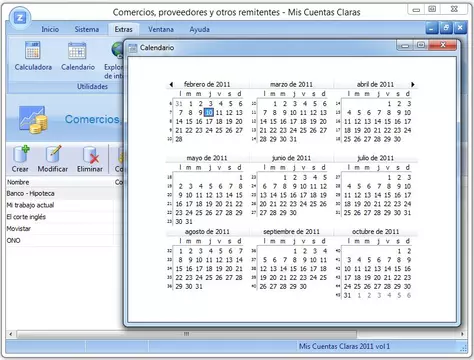
Task: Open the Sistema ribbon tab
Action: [87, 29]
